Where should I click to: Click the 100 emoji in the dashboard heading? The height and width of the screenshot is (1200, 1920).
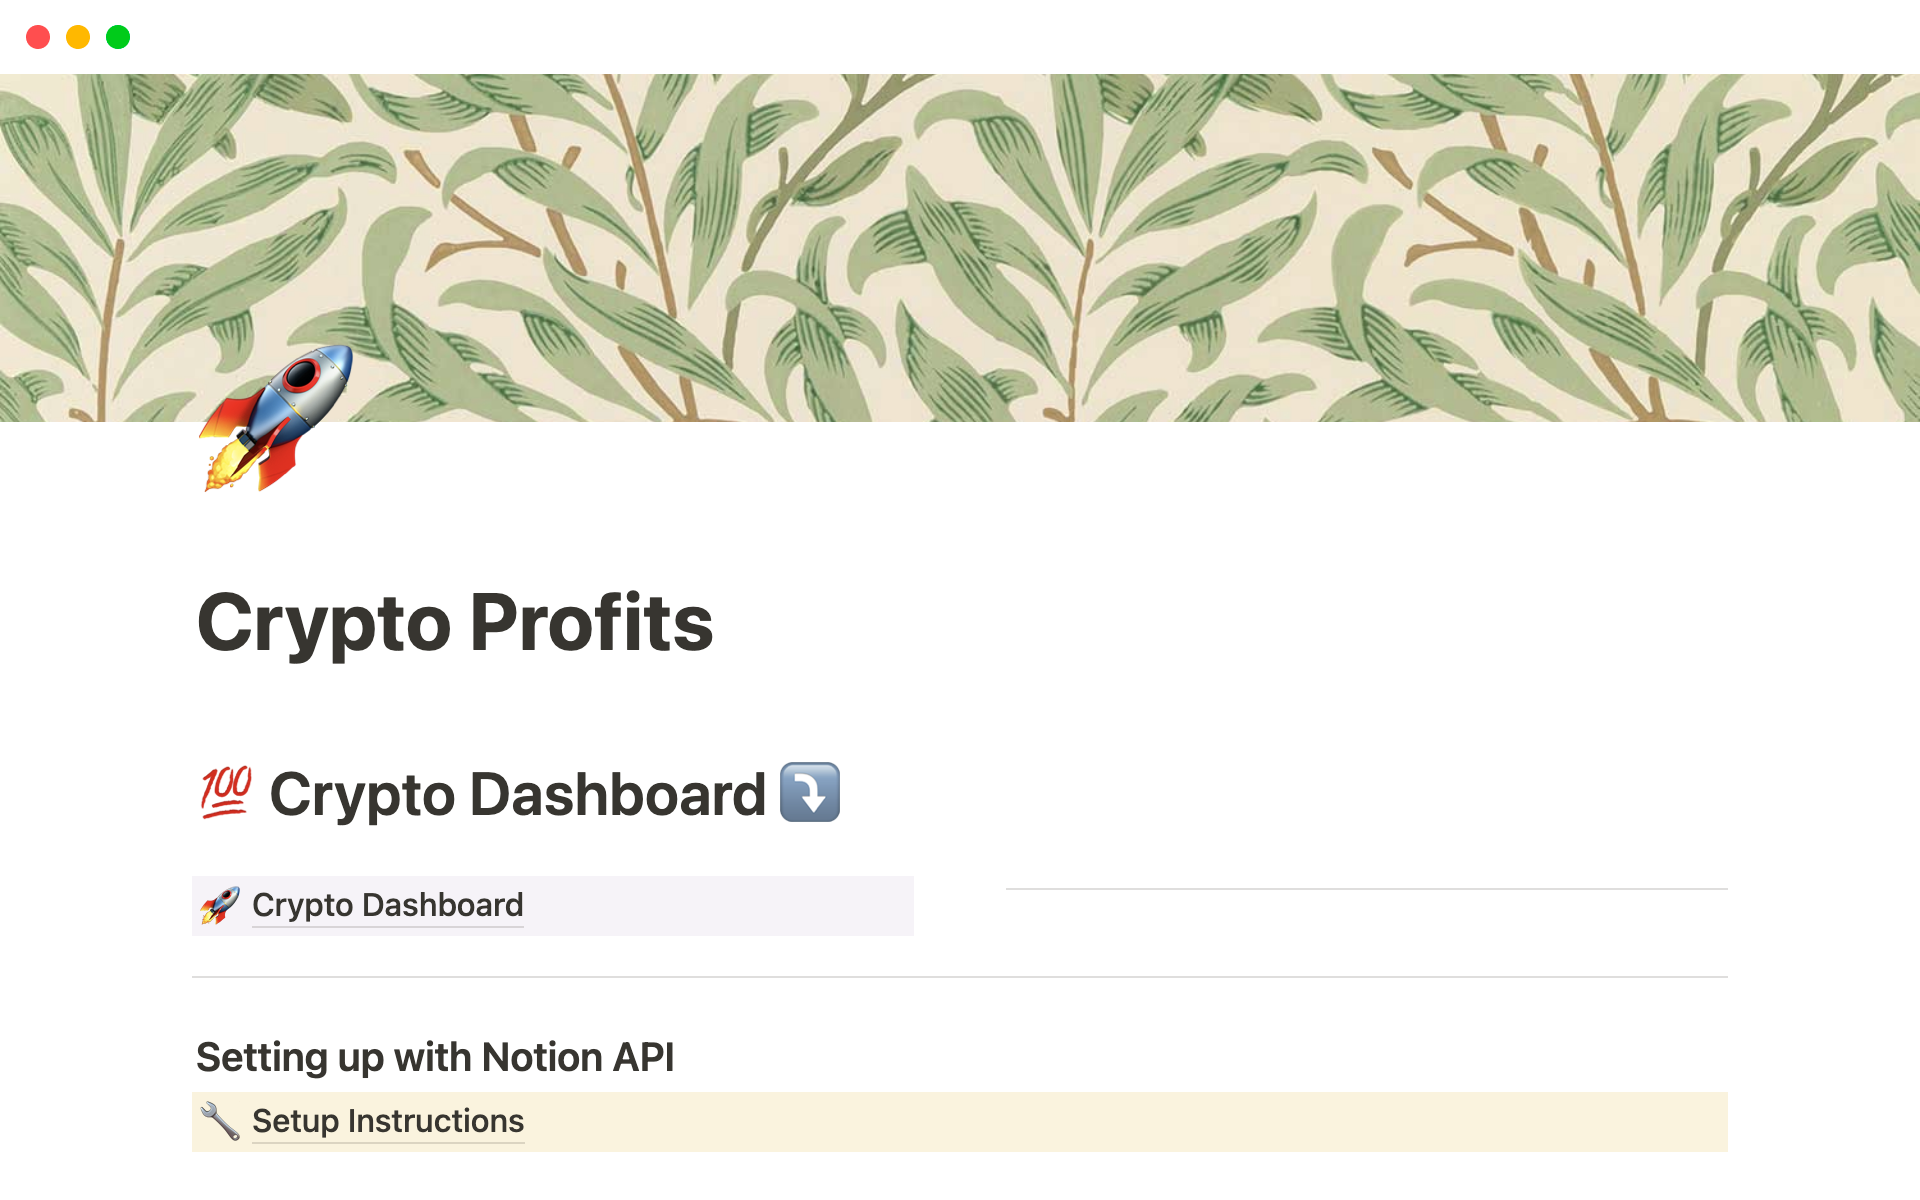[x=224, y=793]
